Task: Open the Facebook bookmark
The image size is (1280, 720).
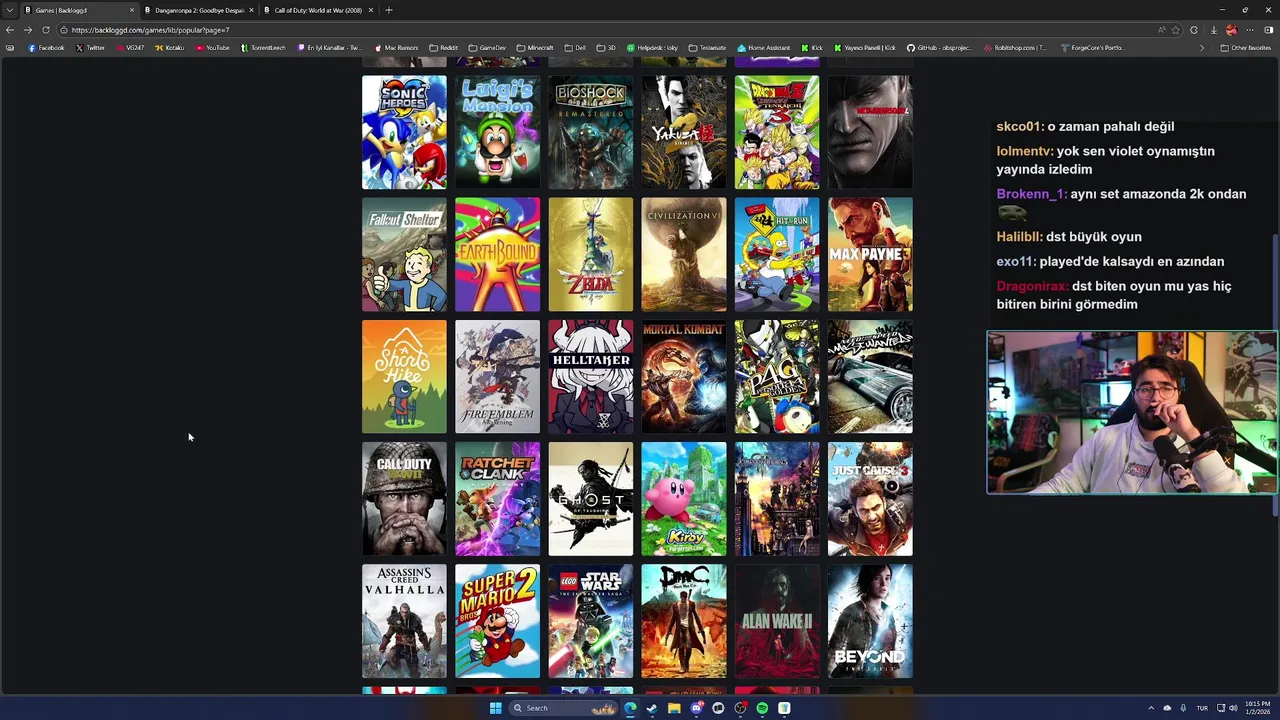Action: click(46, 48)
